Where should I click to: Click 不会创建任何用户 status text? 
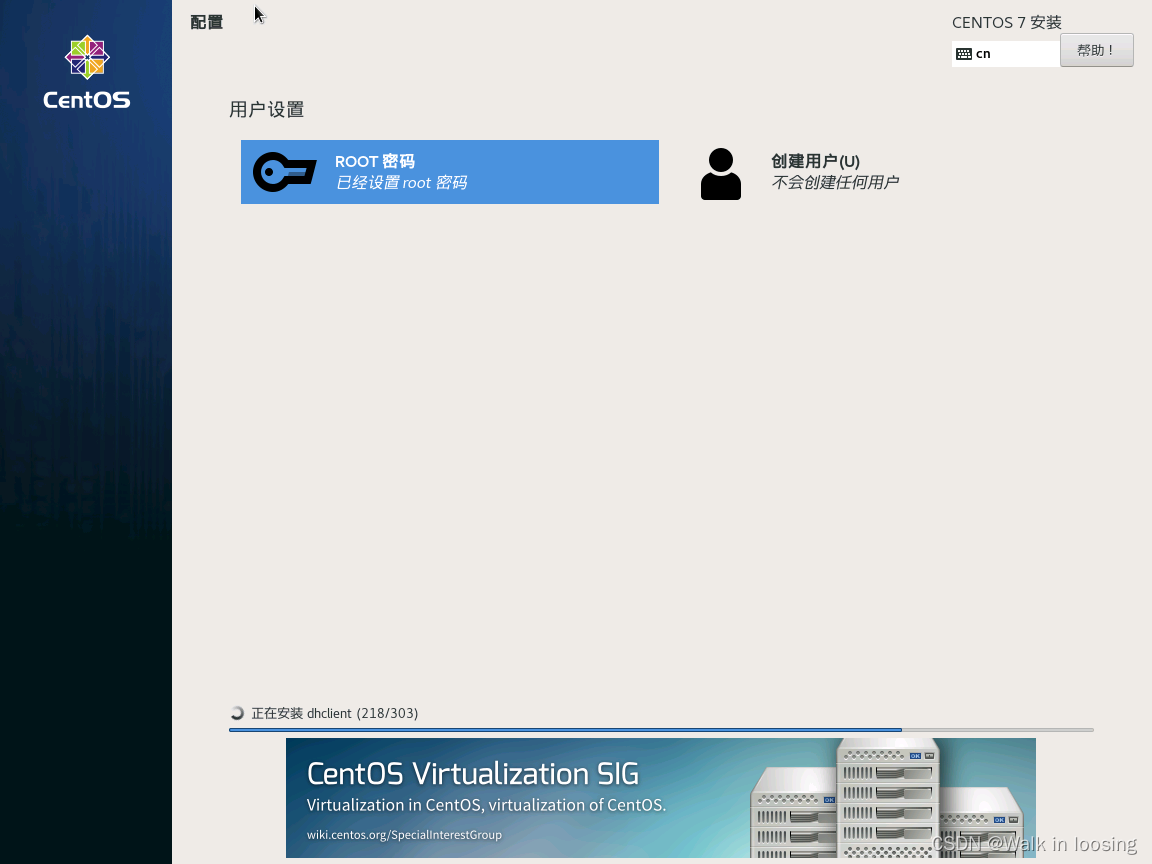tap(835, 182)
